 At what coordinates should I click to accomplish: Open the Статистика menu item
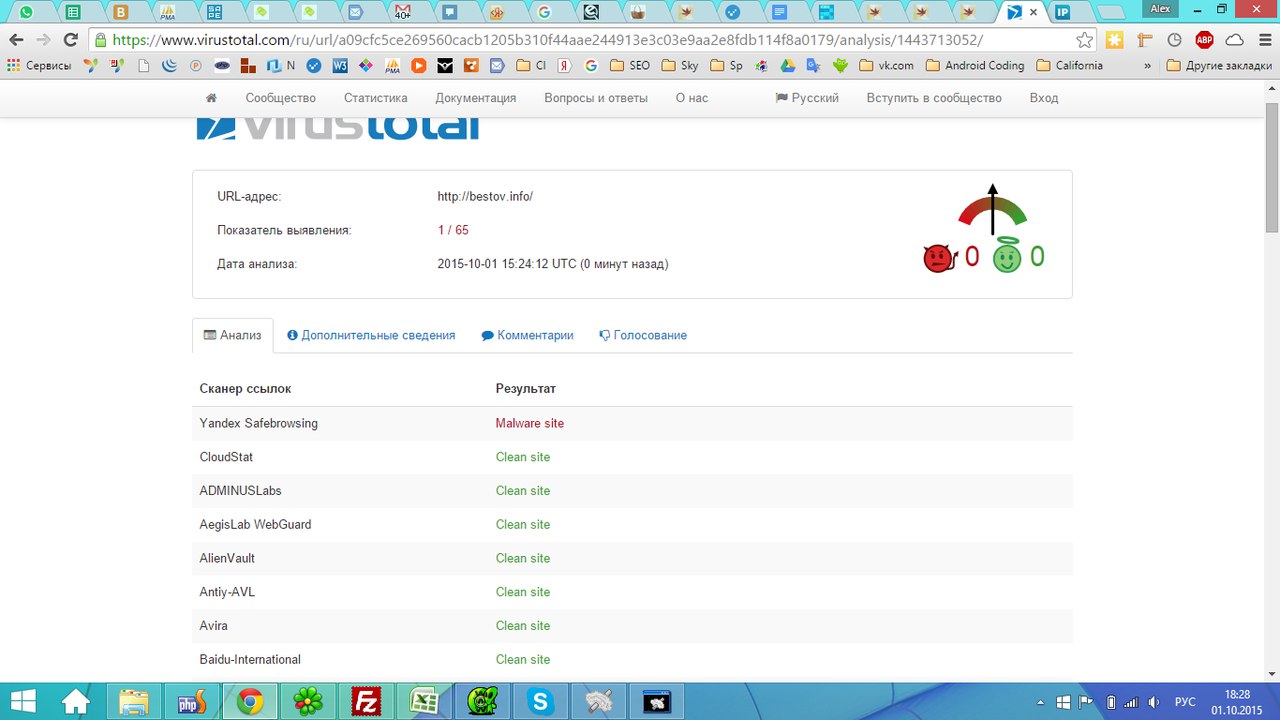click(376, 98)
